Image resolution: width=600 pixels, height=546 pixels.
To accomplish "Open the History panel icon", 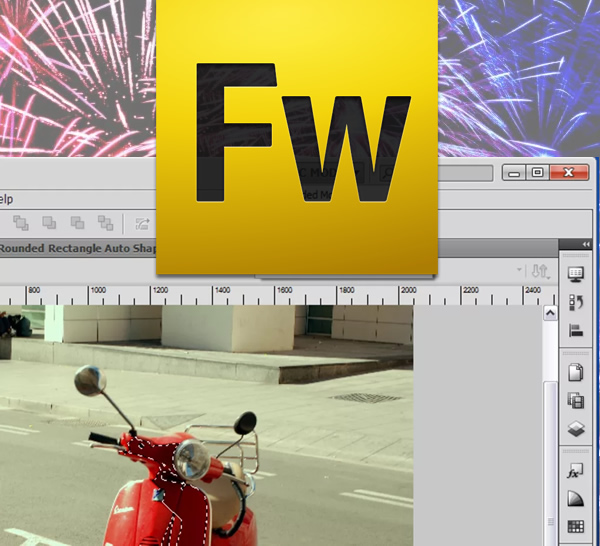I will click(x=576, y=302).
